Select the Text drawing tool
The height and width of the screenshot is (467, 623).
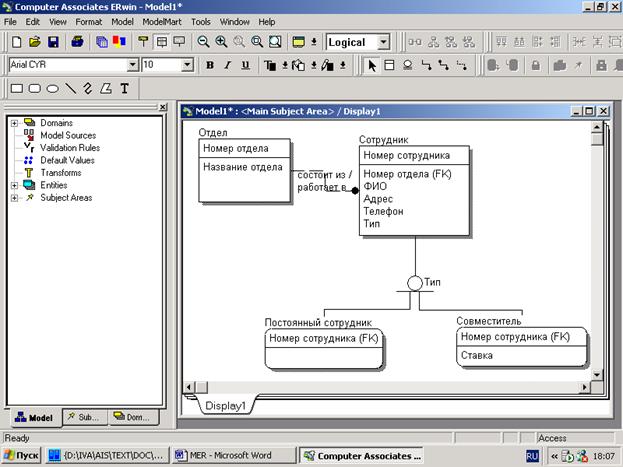coord(124,88)
